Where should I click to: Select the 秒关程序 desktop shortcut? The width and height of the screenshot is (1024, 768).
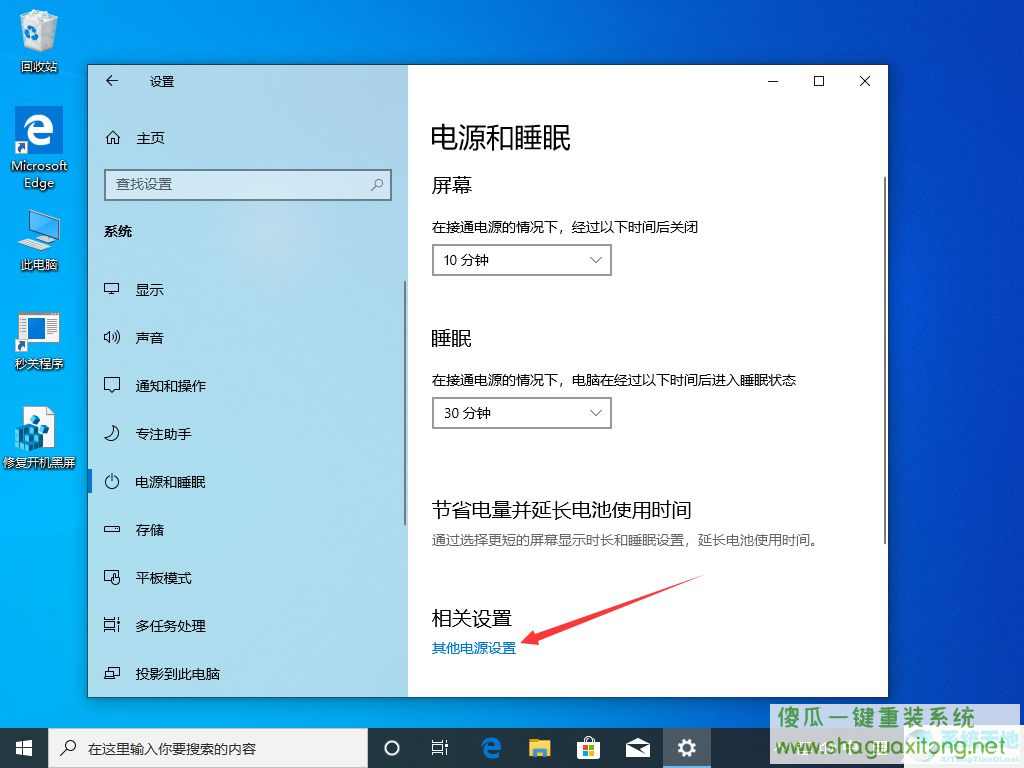tap(39, 341)
